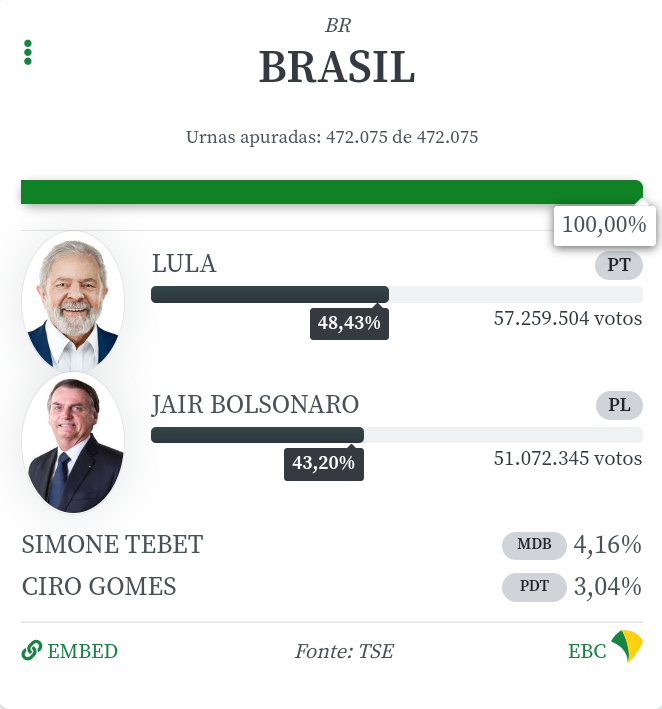Click Lula's portrait photo
Screen dimensions: 662x709
73,301
